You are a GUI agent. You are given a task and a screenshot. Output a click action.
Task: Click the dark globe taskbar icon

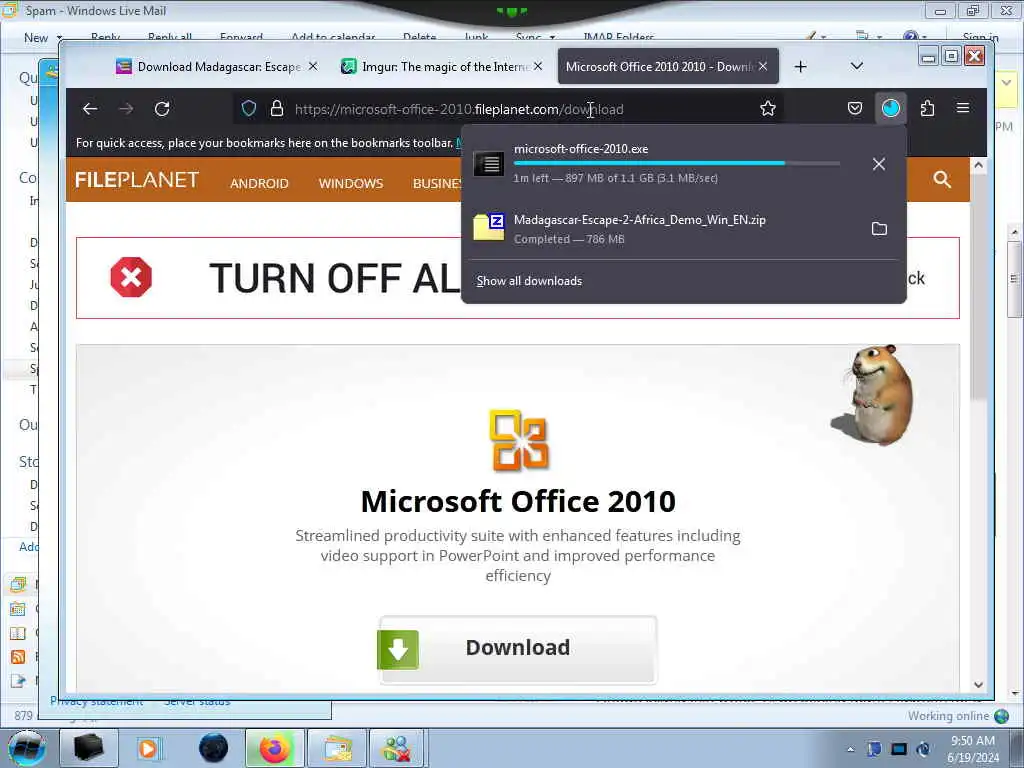pyautogui.click(x=214, y=748)
